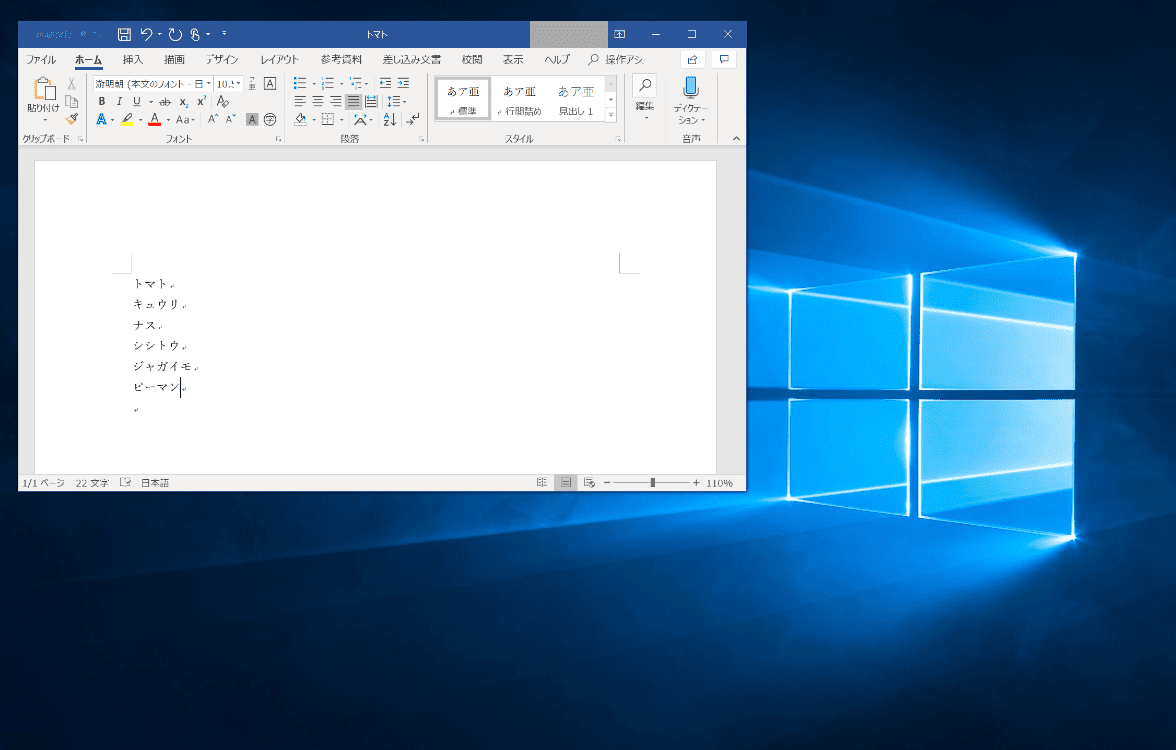
Task: Switch to Read Mode view icon
Action: 542,483
